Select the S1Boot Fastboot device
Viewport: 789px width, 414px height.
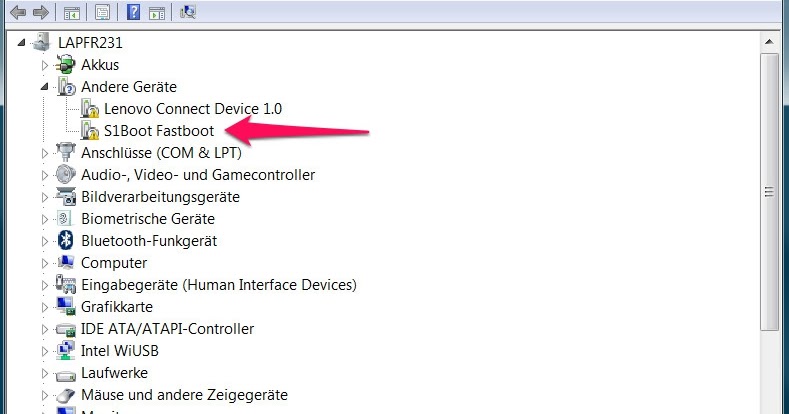[158, 130]
